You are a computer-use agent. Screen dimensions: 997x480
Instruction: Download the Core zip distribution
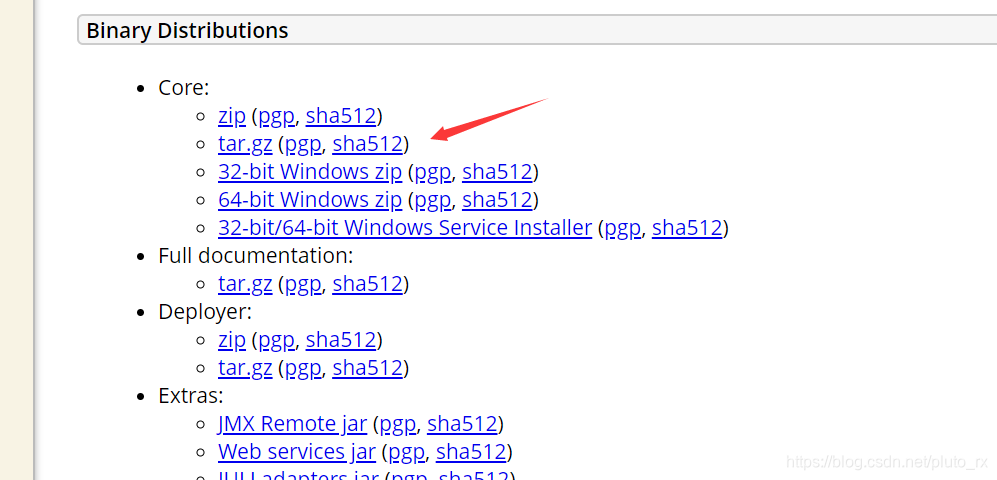tap(231, 116)
